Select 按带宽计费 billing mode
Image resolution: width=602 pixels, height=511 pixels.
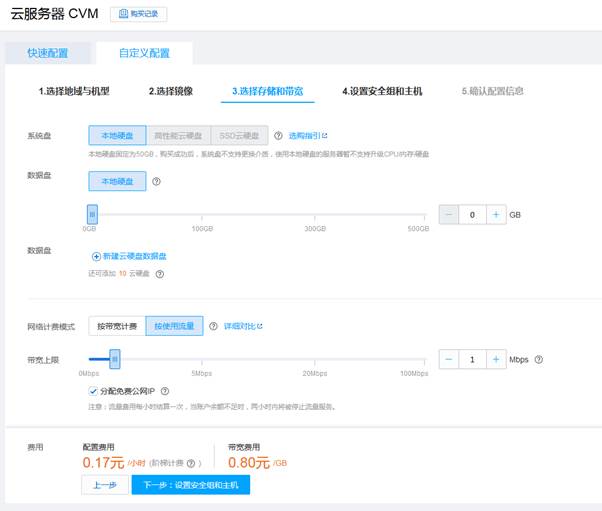point(117,326)
